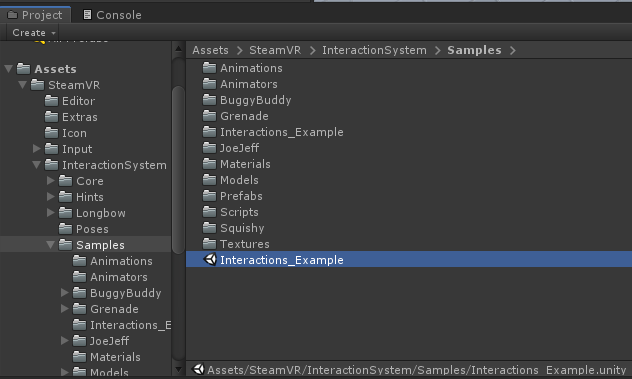Collapse the InteractionSystem folder arrow

click(37, 165)
